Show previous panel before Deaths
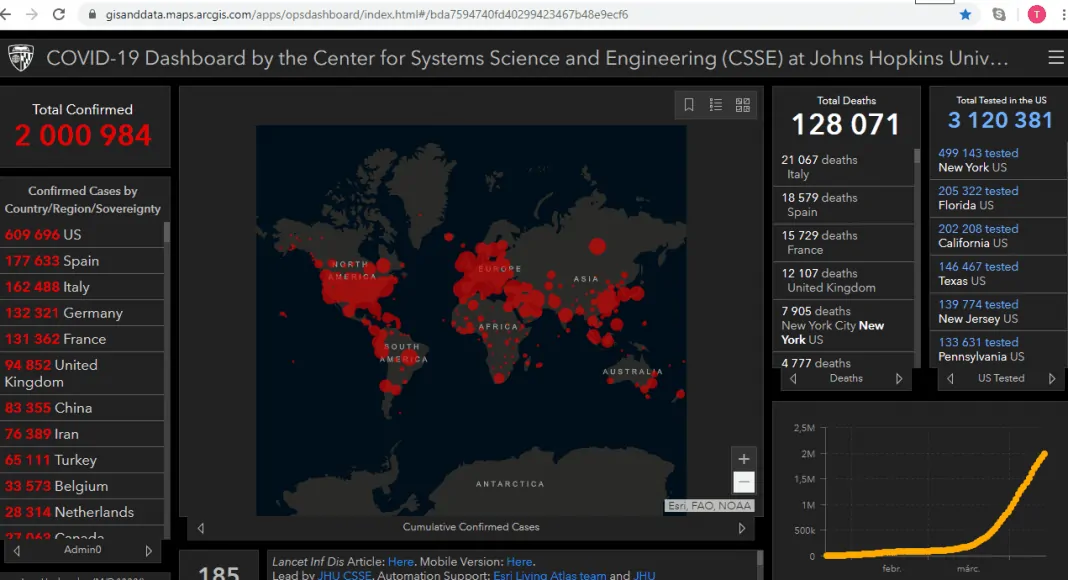The image size is (1068, 580). [x=794, y=378]
